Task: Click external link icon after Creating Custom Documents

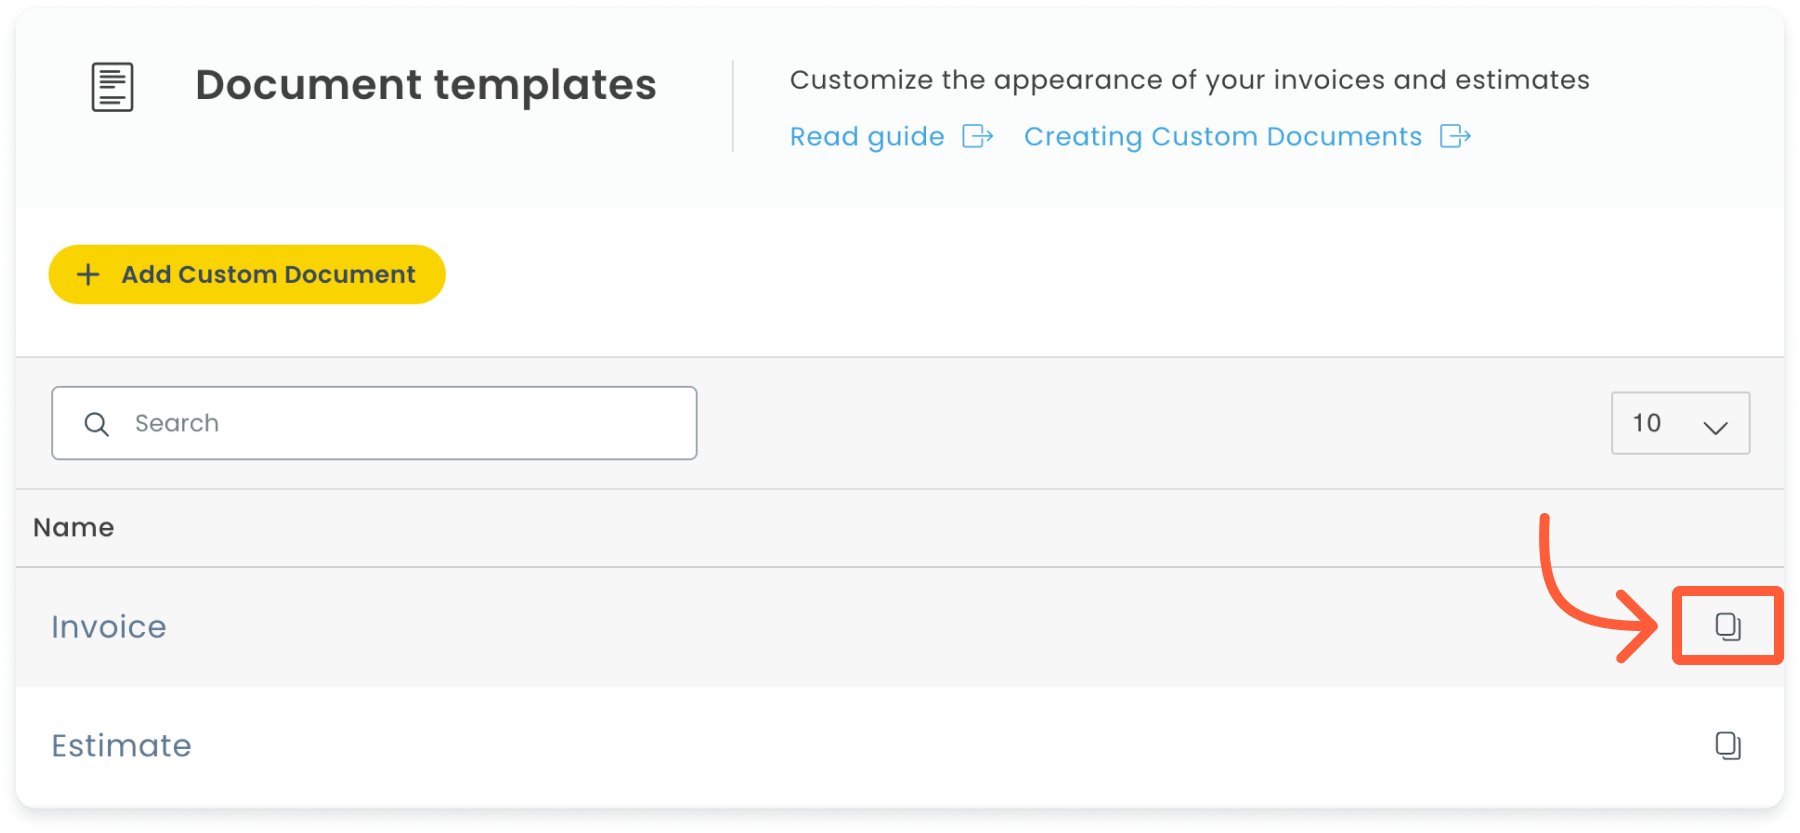Action: click(1455, 136)
